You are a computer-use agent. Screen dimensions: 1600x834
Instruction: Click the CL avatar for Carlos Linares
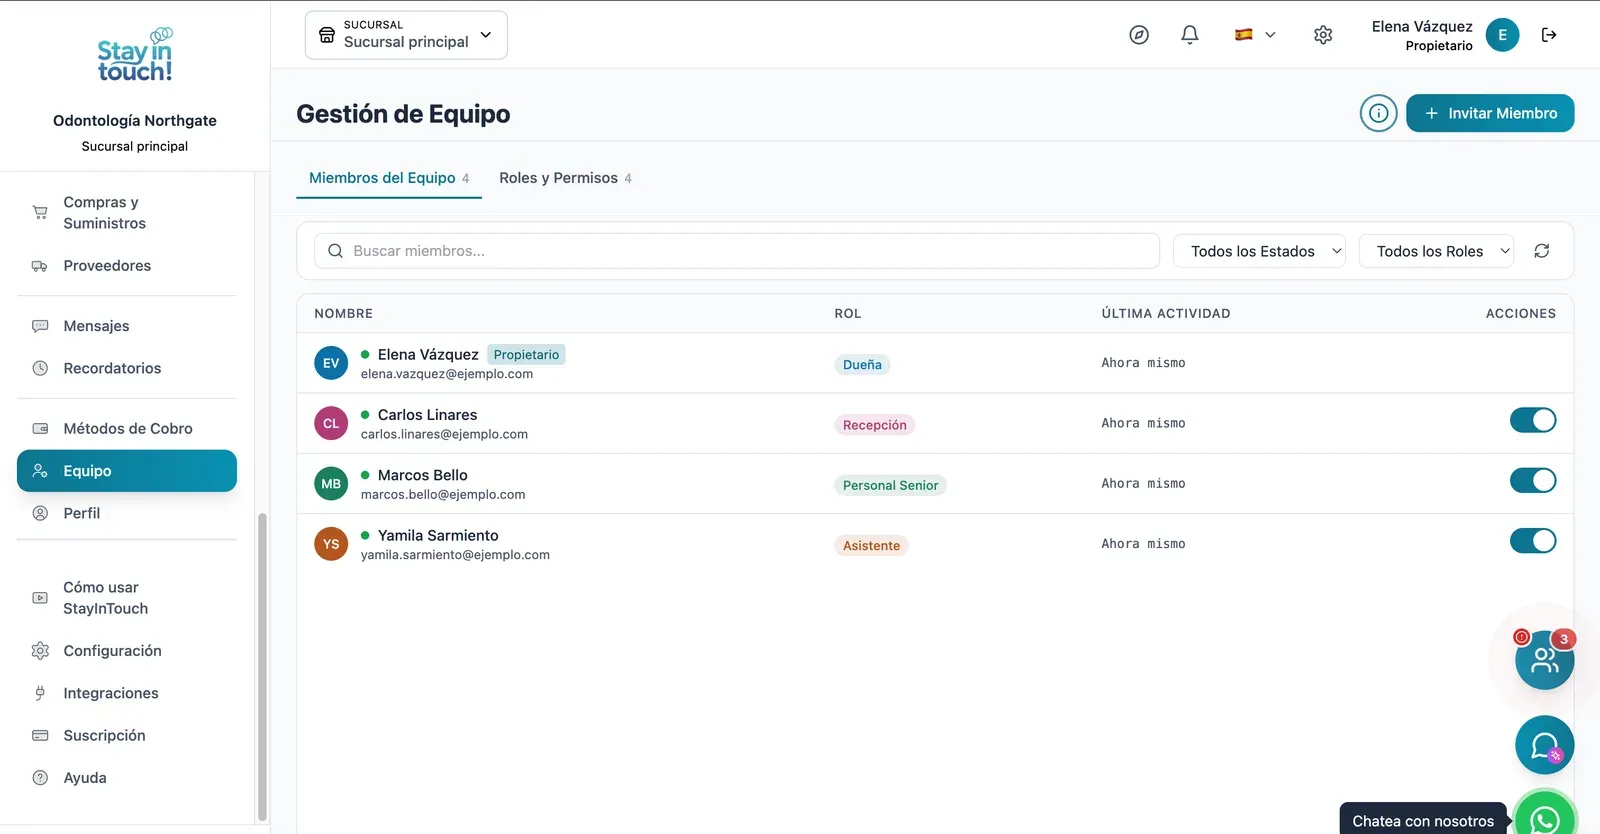point(331,423)
